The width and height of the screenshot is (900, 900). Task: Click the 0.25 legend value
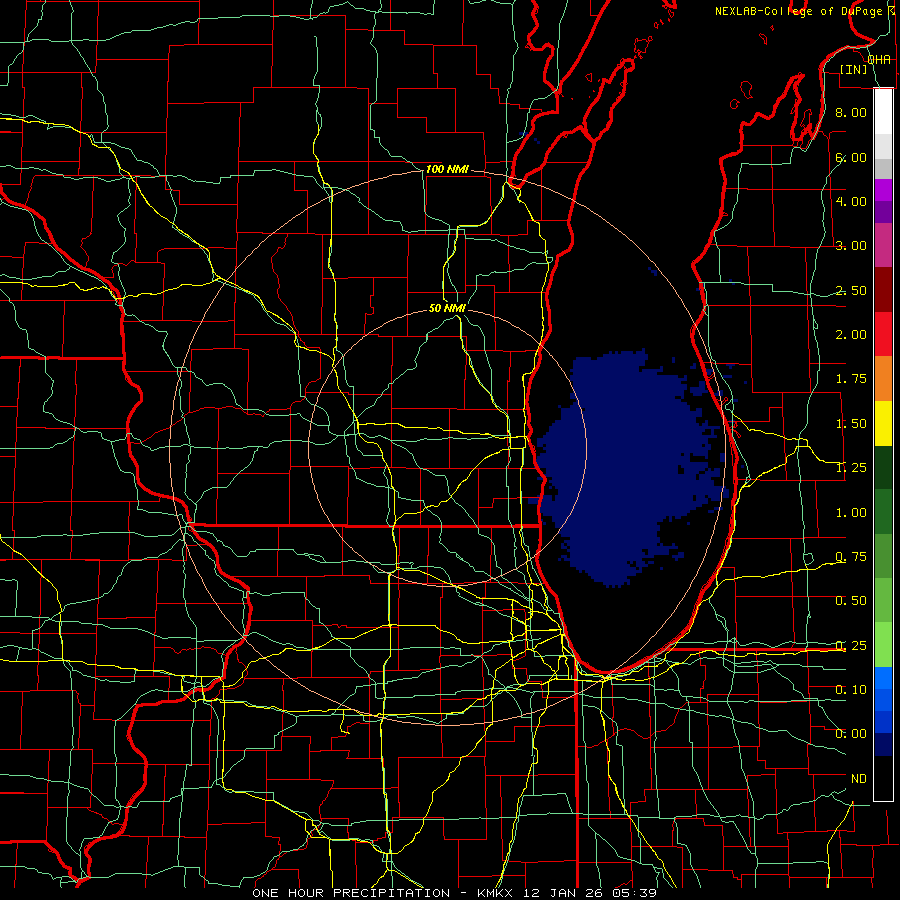pos(851,646)
